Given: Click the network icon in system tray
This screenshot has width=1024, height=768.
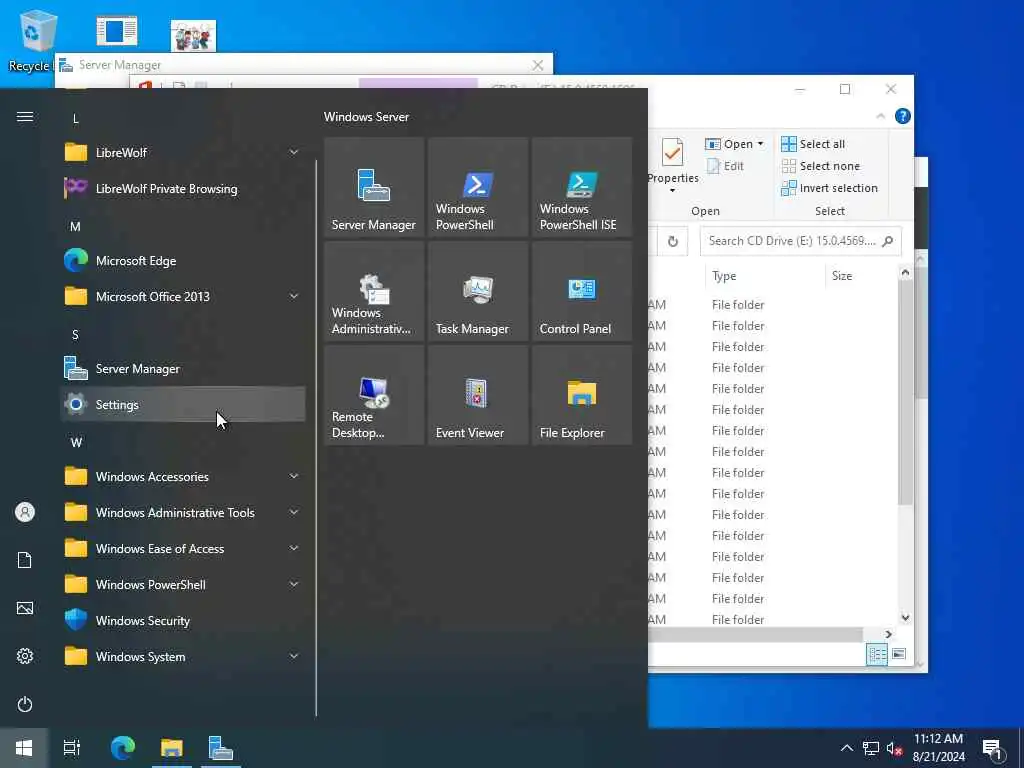Looking at the screenshot, I should 871,748.
